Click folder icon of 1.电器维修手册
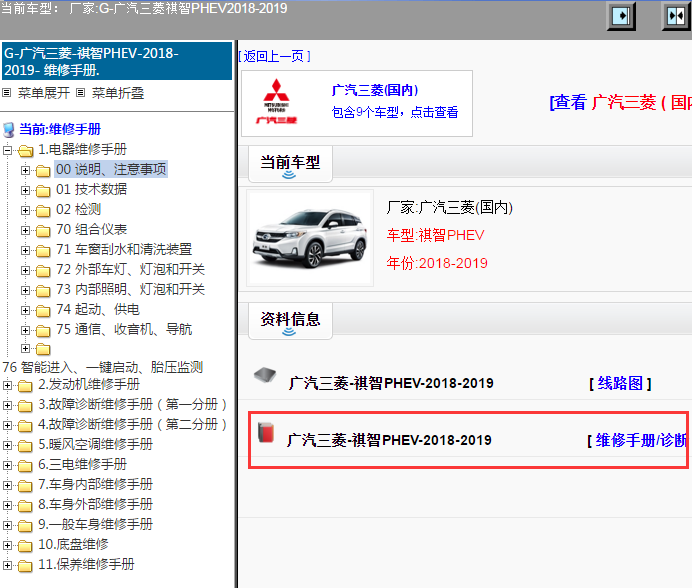 click(26, 151)
